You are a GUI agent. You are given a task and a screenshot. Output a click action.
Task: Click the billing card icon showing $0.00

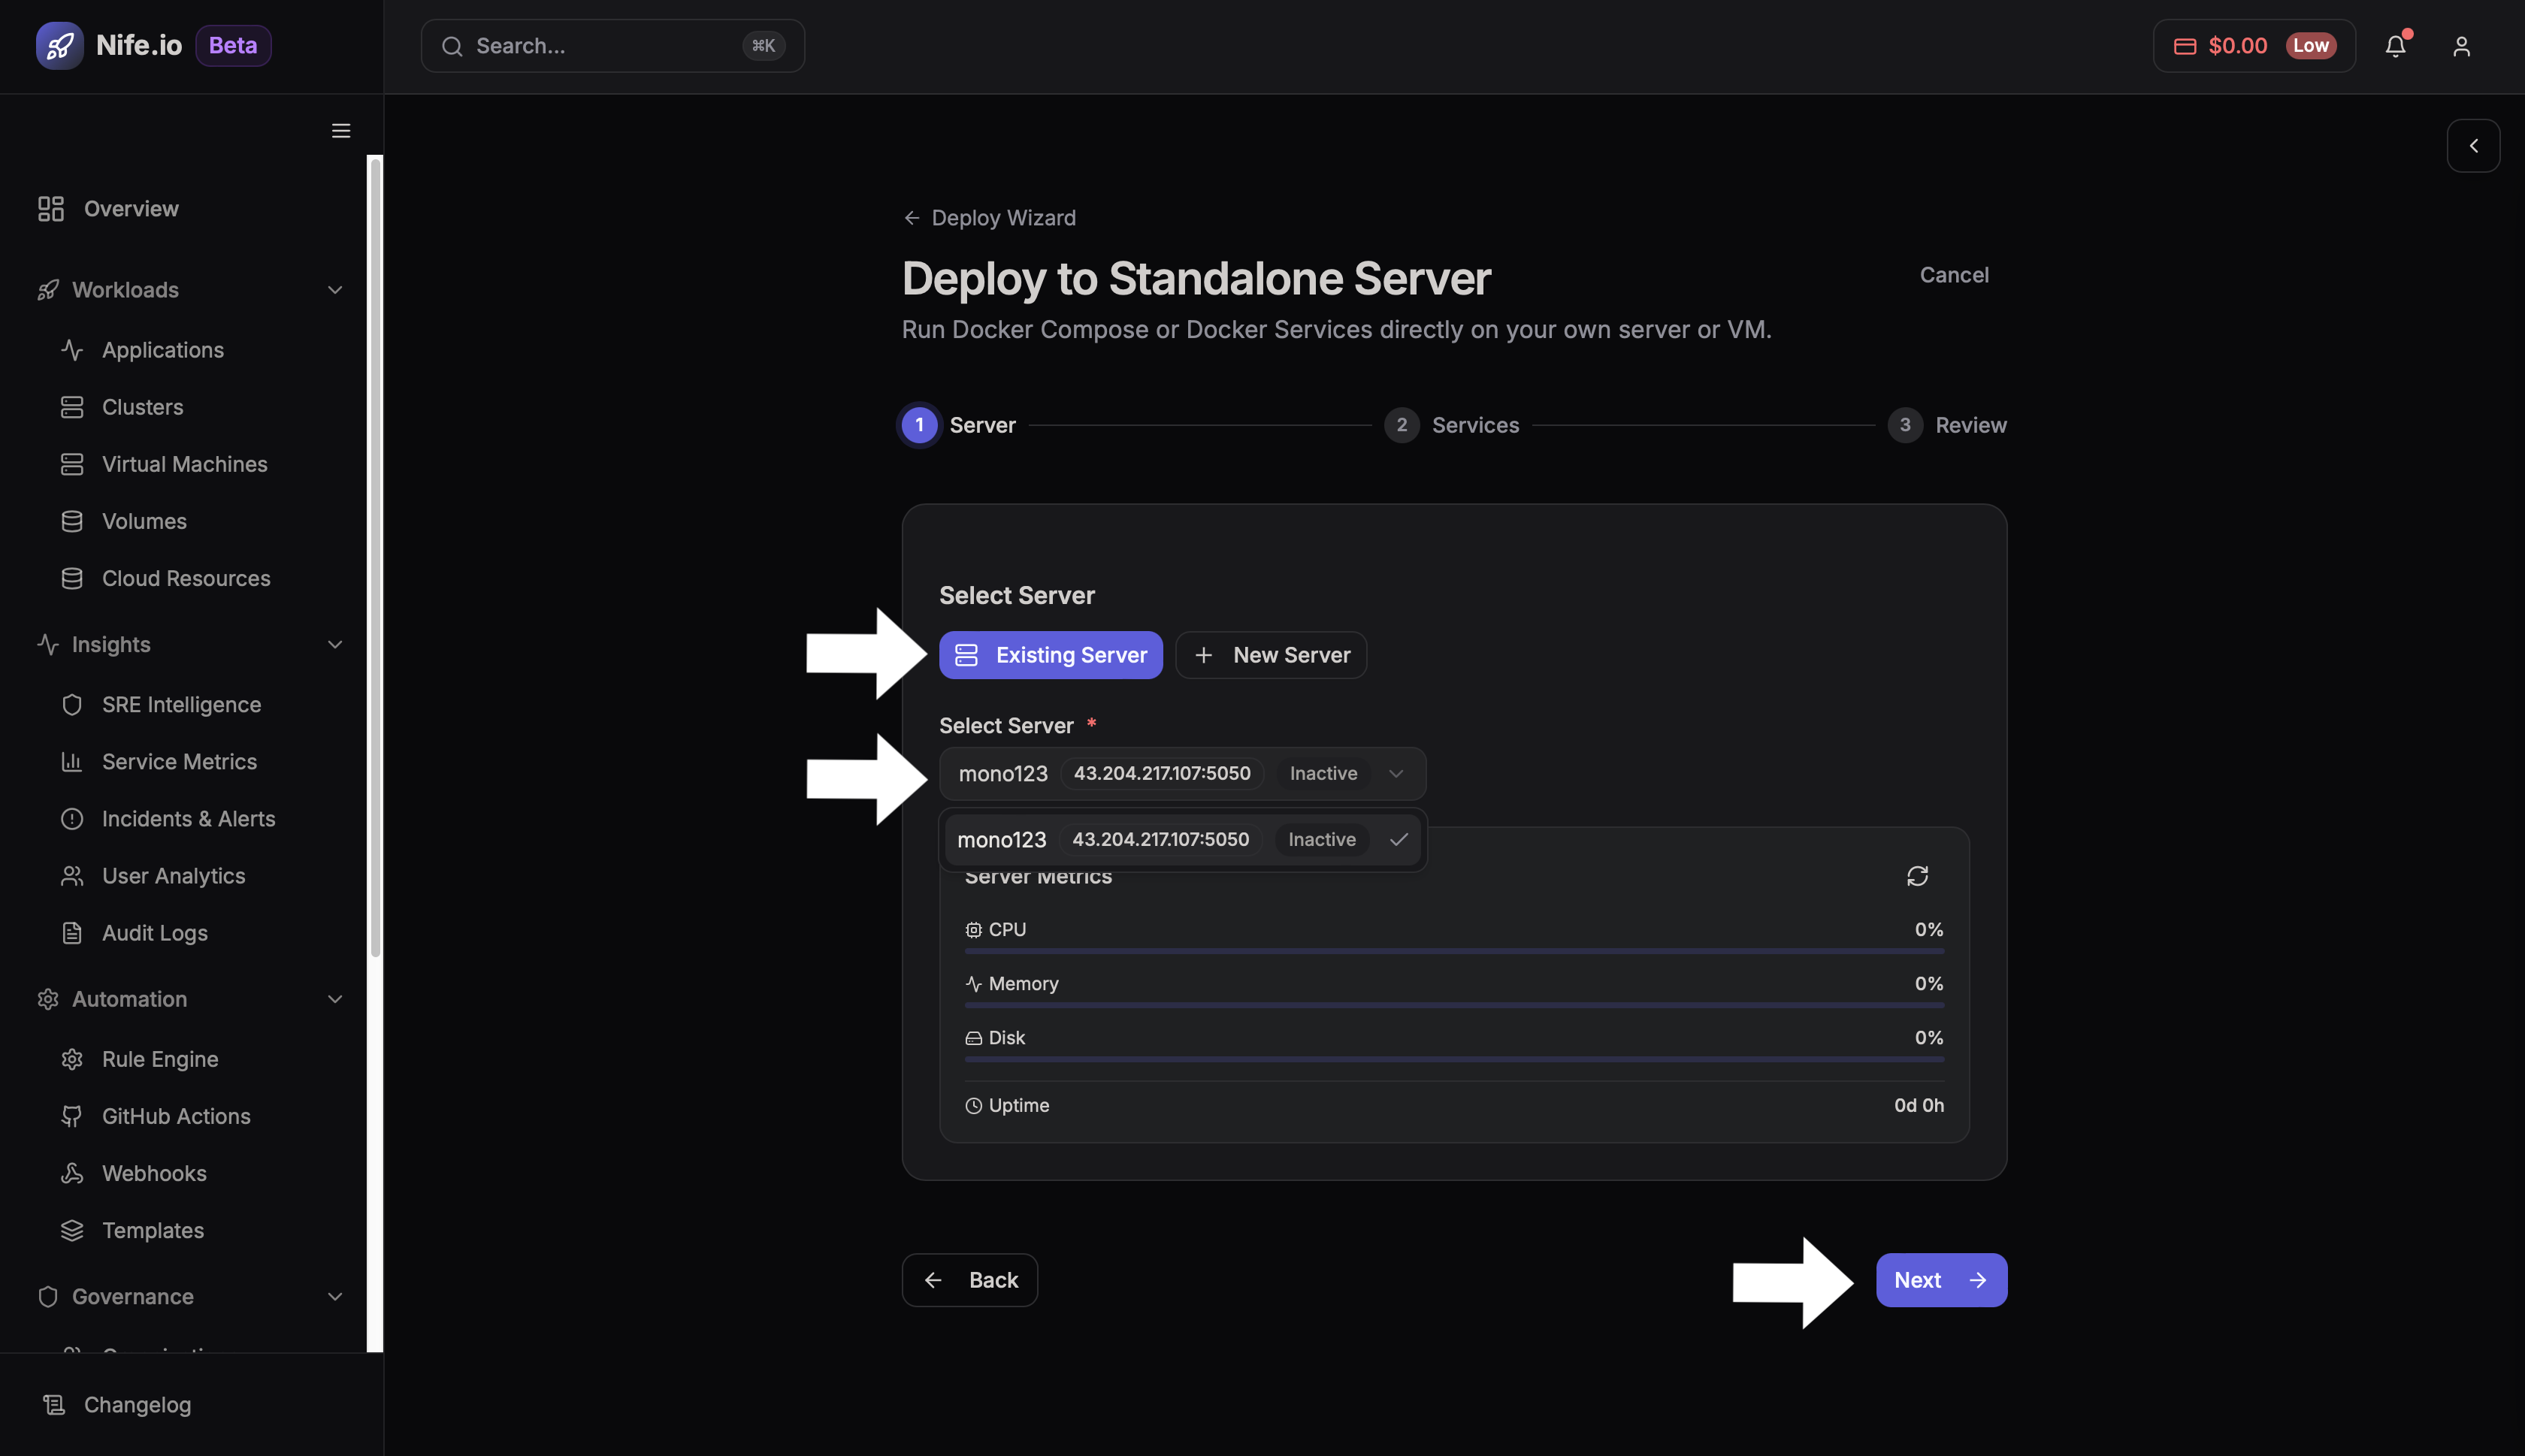(2186, 45)
